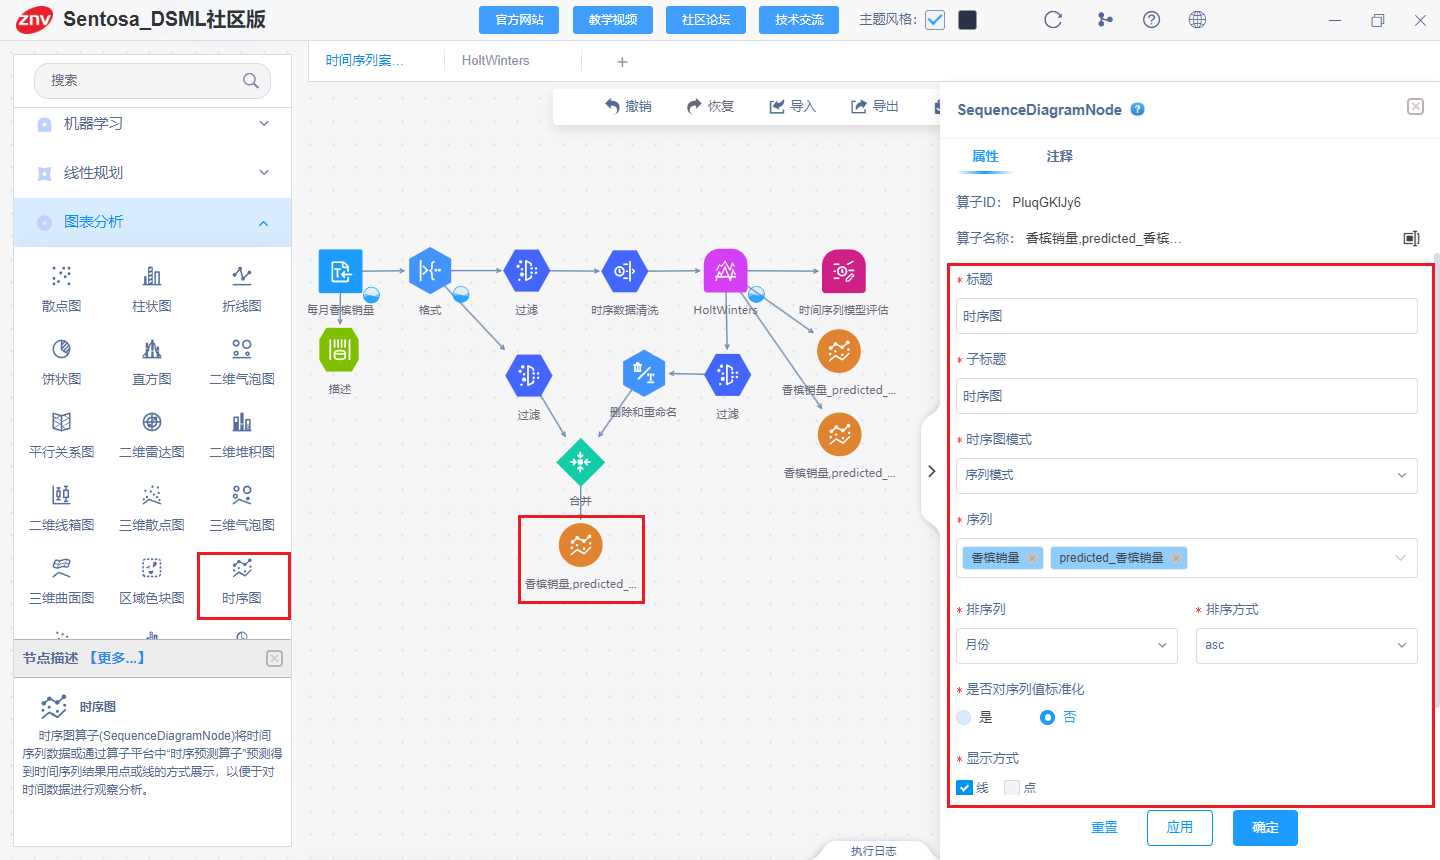This screenshot has width=1440, height=860.
Task: Select the 直方图 histogram icon
Action: tap(152, 349)
